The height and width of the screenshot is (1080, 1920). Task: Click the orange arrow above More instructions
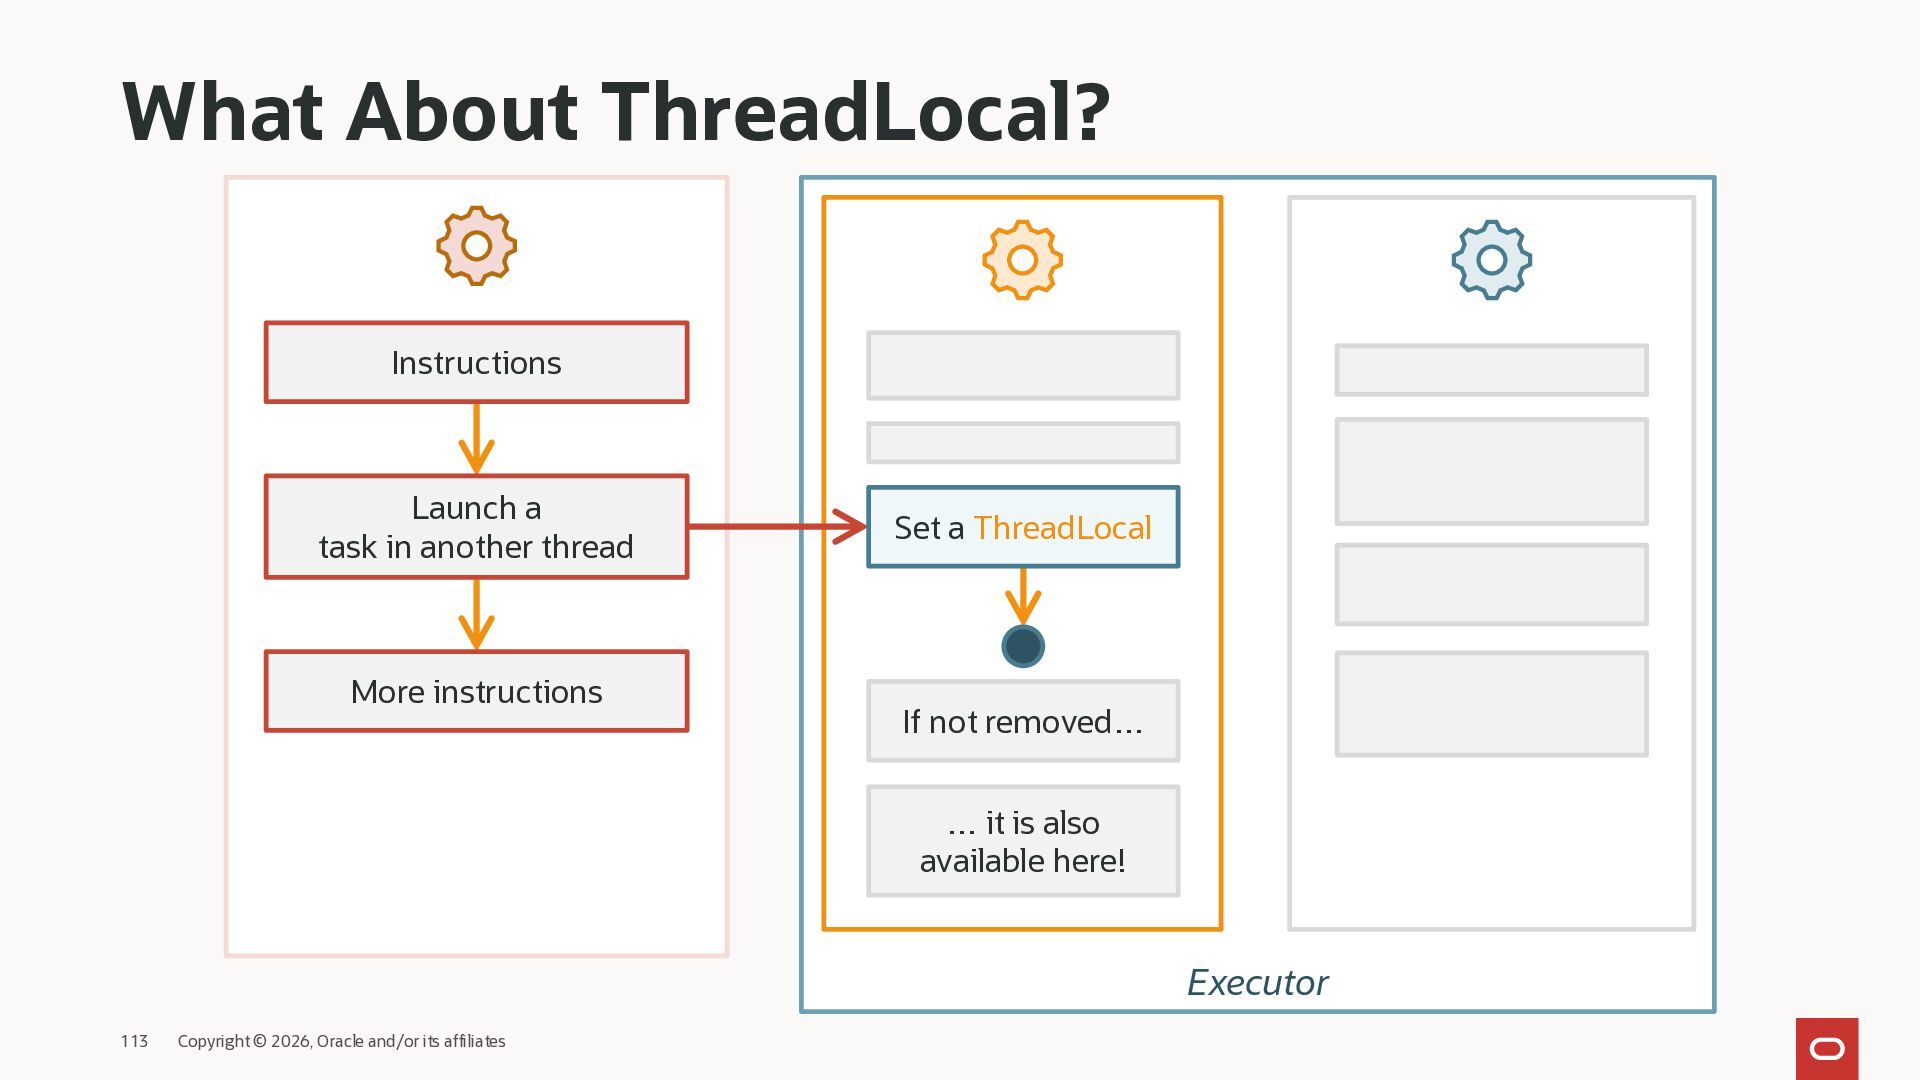(476, 614)
